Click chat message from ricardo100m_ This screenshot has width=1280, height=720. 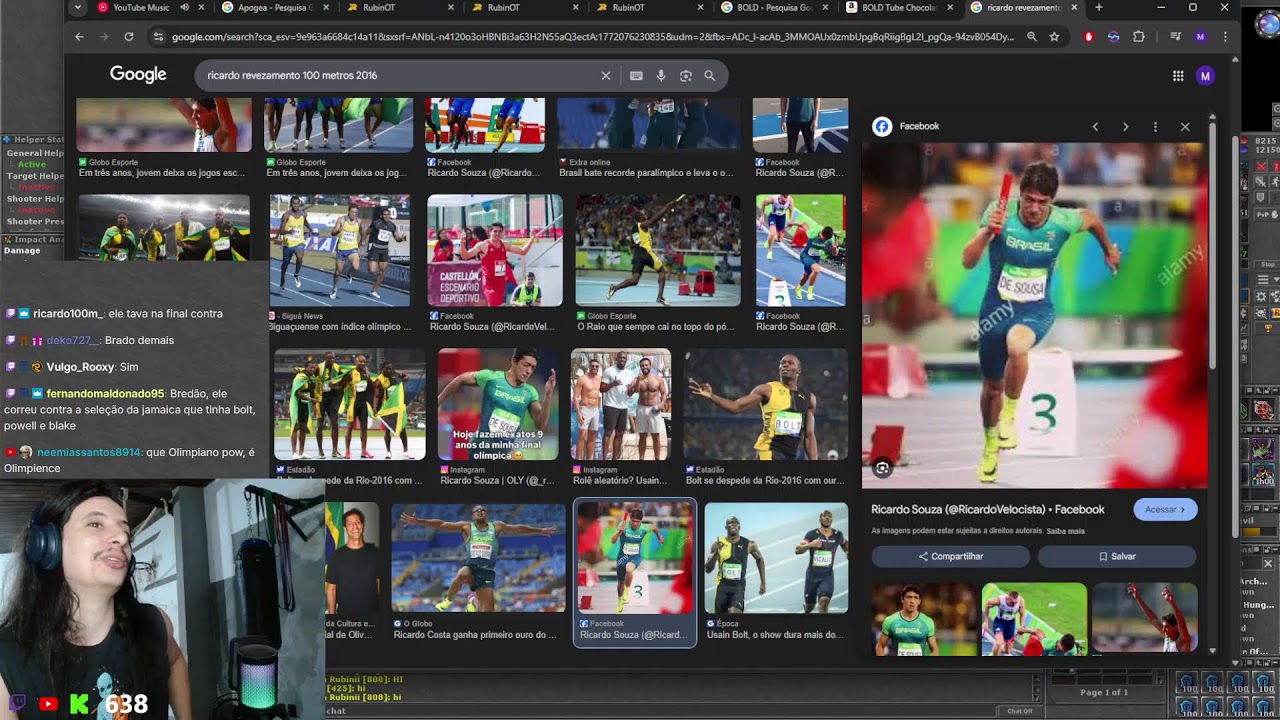tap(115, 314)
